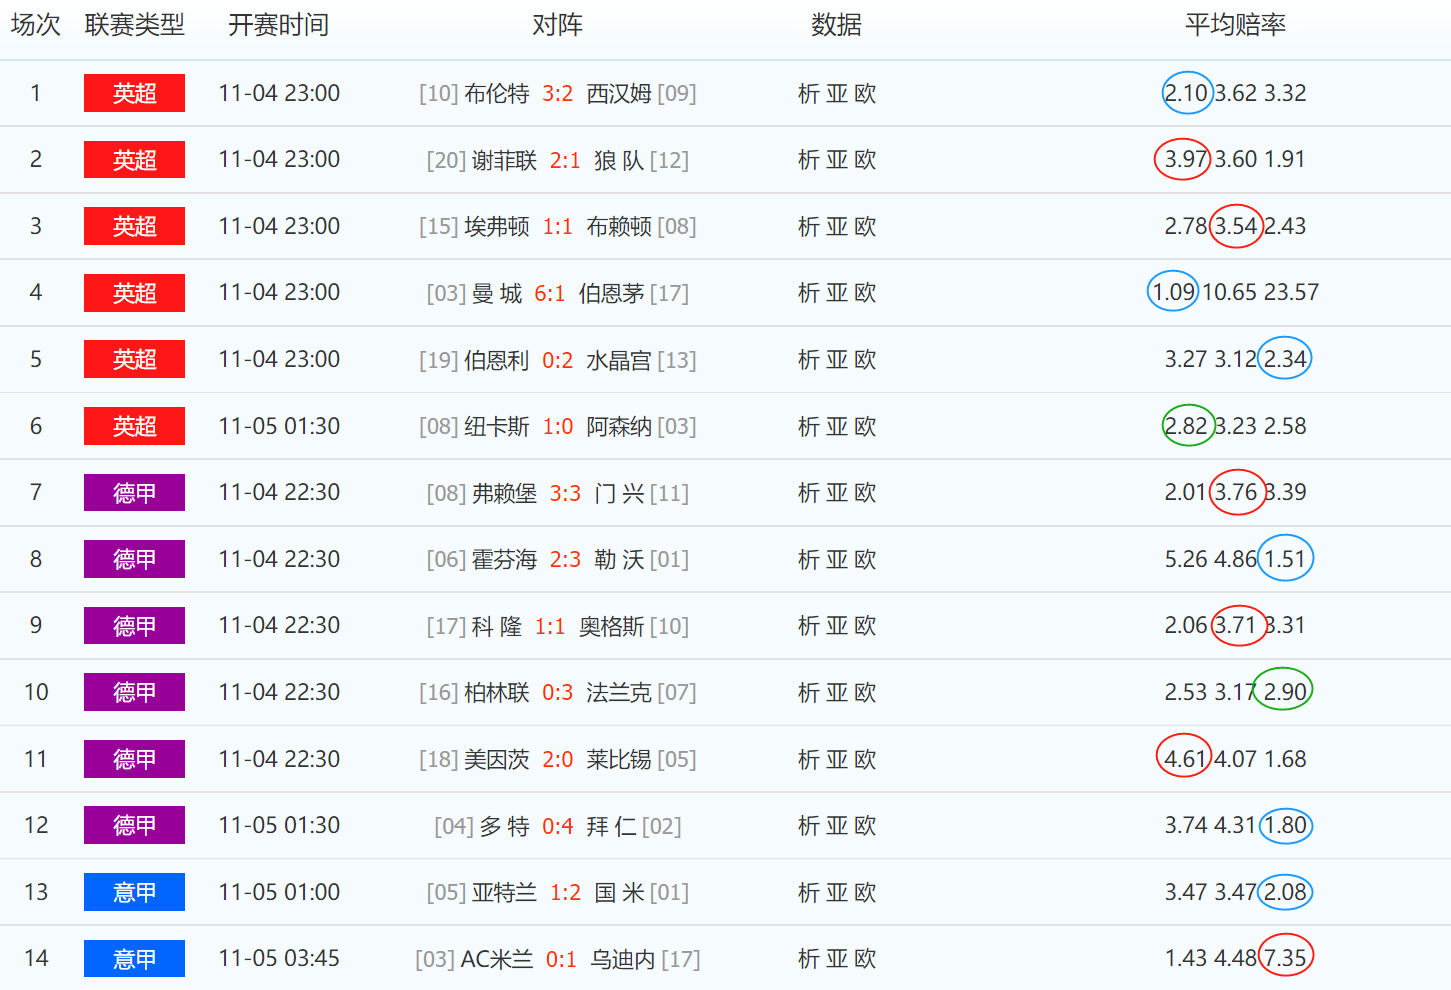Click the 11-05 03:45 kickoff time
Image resolution: width=1451 pixels, height=990 pixels.
[279, 958]
